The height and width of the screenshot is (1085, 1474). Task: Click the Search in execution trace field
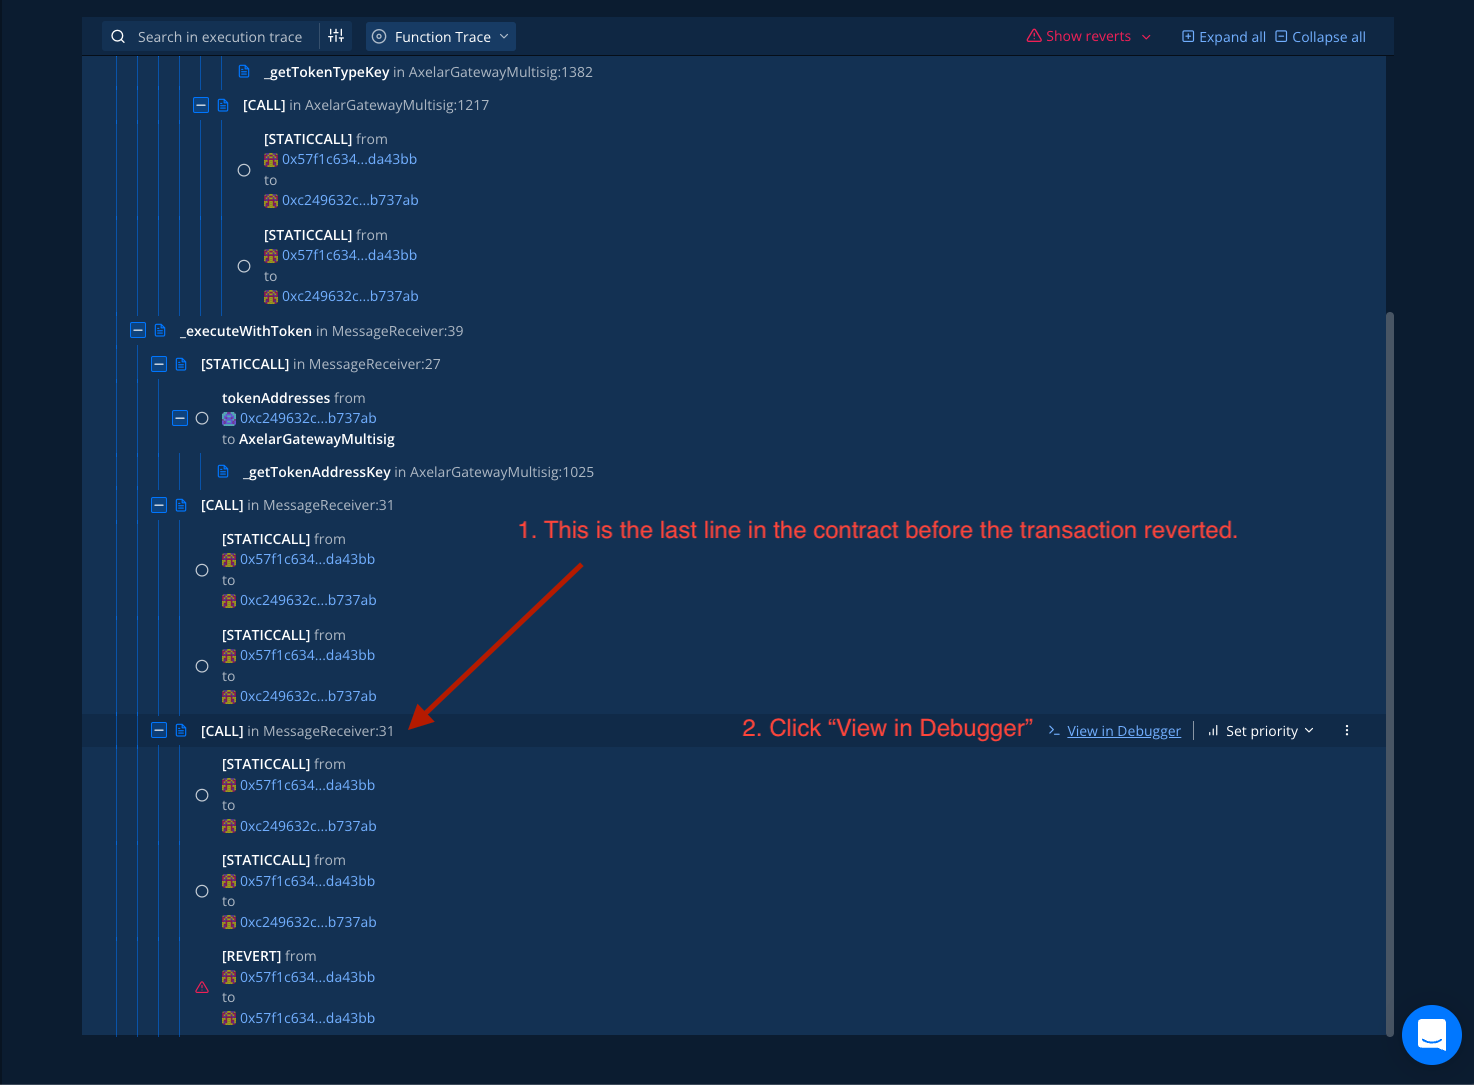pyautogui.click(x=220, y=37)
